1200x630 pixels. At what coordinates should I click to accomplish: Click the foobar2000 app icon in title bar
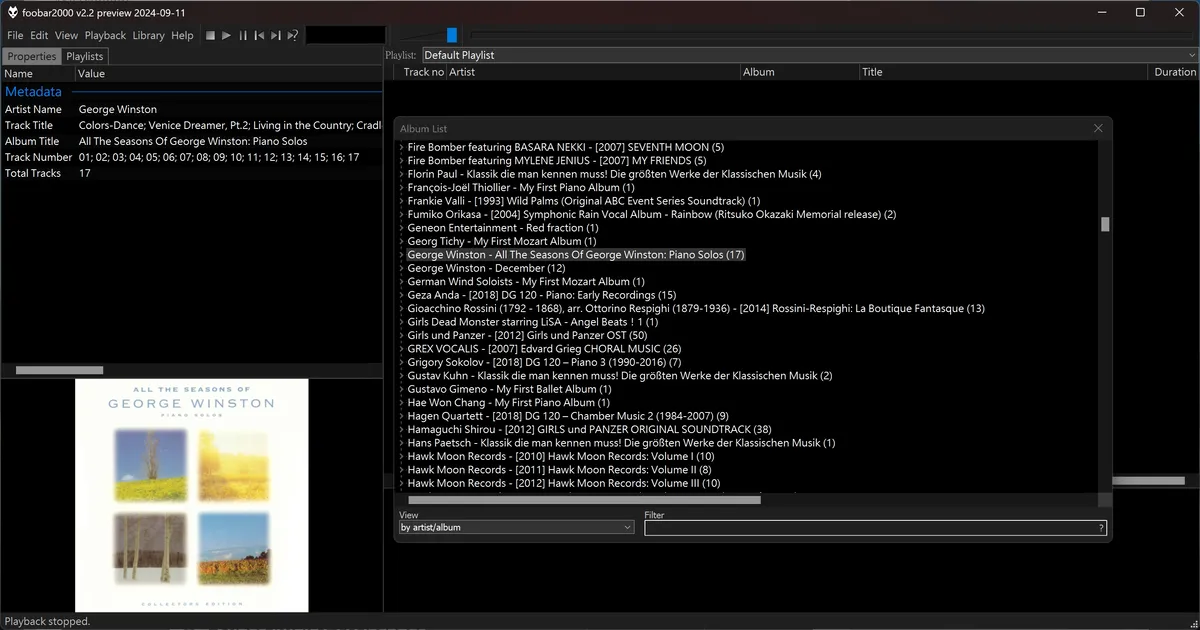(13, 12)
